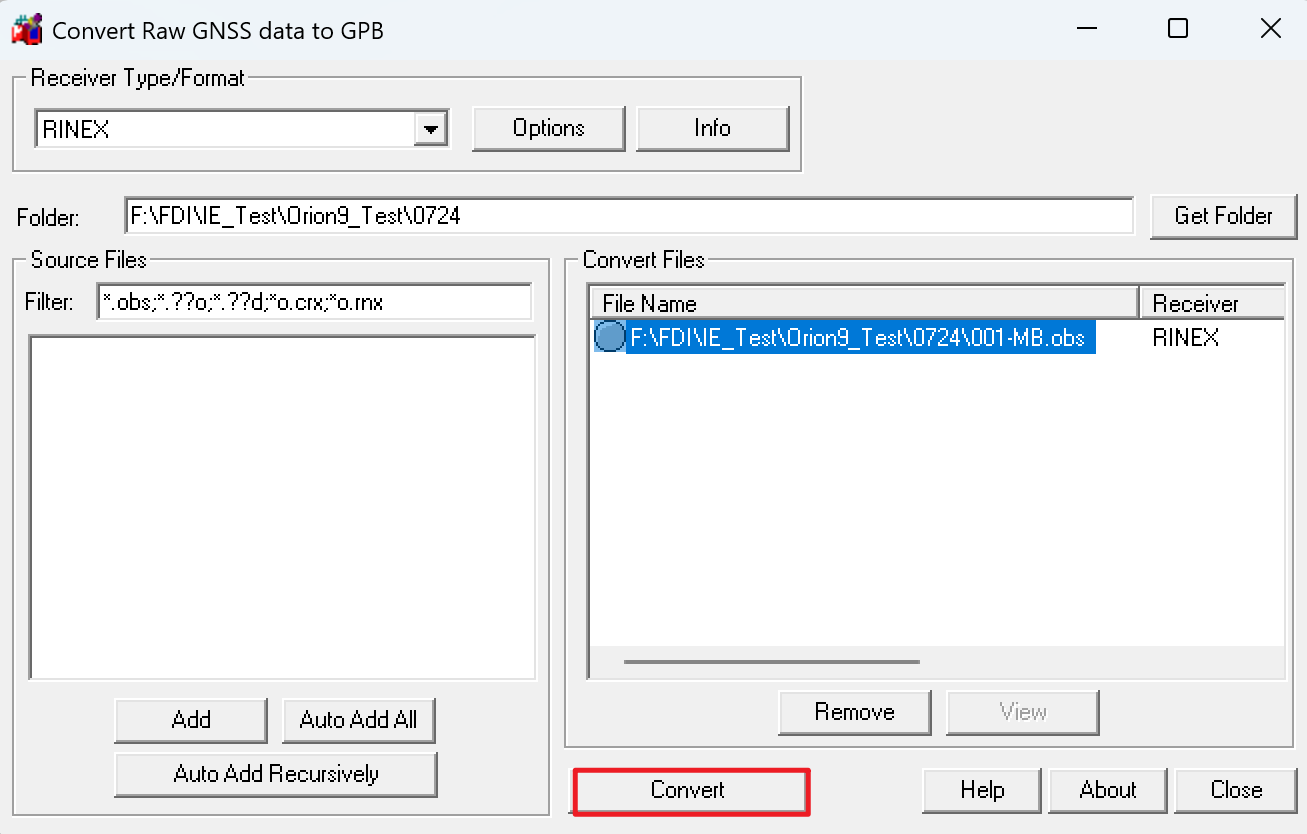The width and height of the screenshot is (1307, 834).
Task: Click the blue circle icon beside 001-MB.obs
Action: tap(609, 337)
